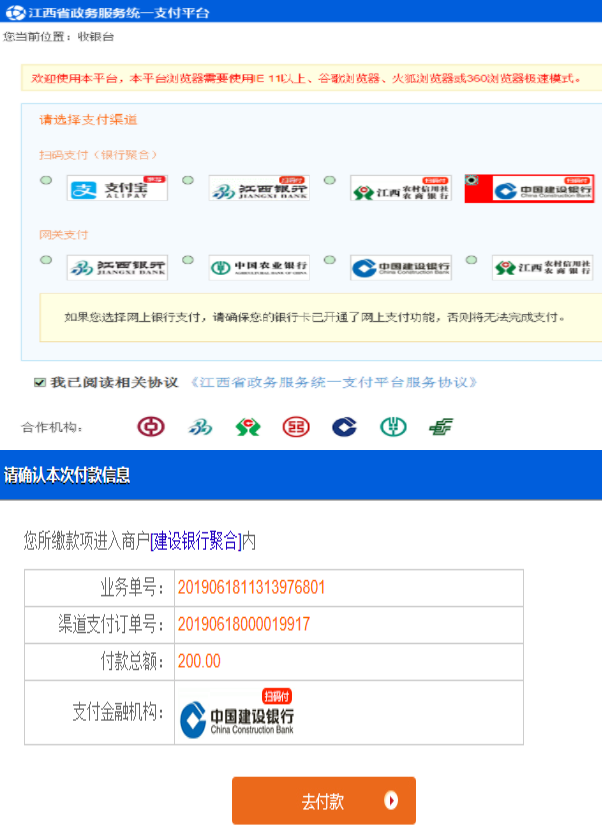Image resolution: width=602 pixels, height=837 pixels.
Task: Click the highlighted China Construction Bank scan logo
Action: [x=542, y=188]
